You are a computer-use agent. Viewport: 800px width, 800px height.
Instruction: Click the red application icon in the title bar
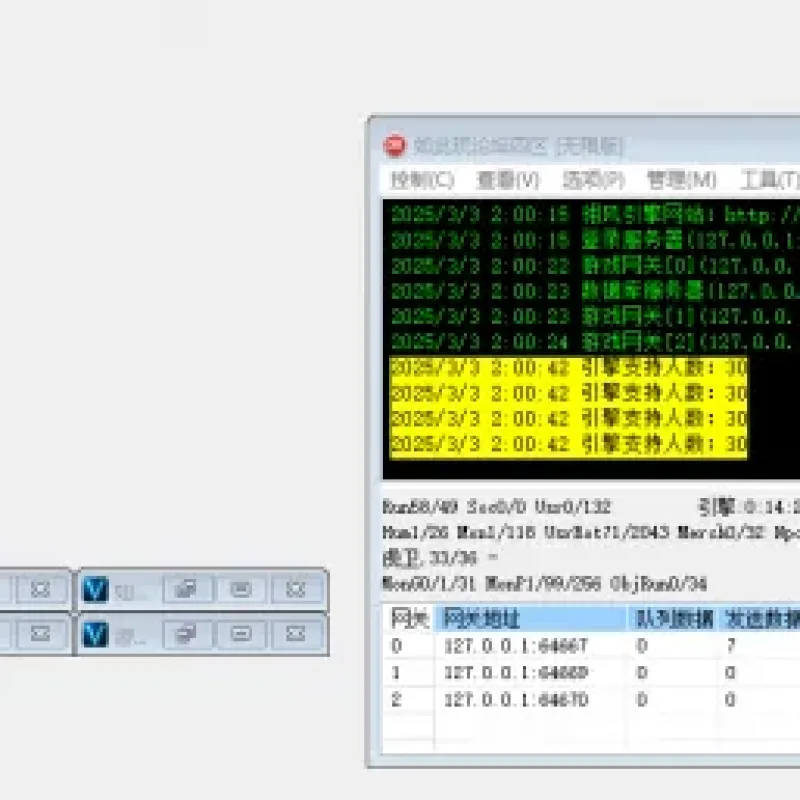point(394,146)
